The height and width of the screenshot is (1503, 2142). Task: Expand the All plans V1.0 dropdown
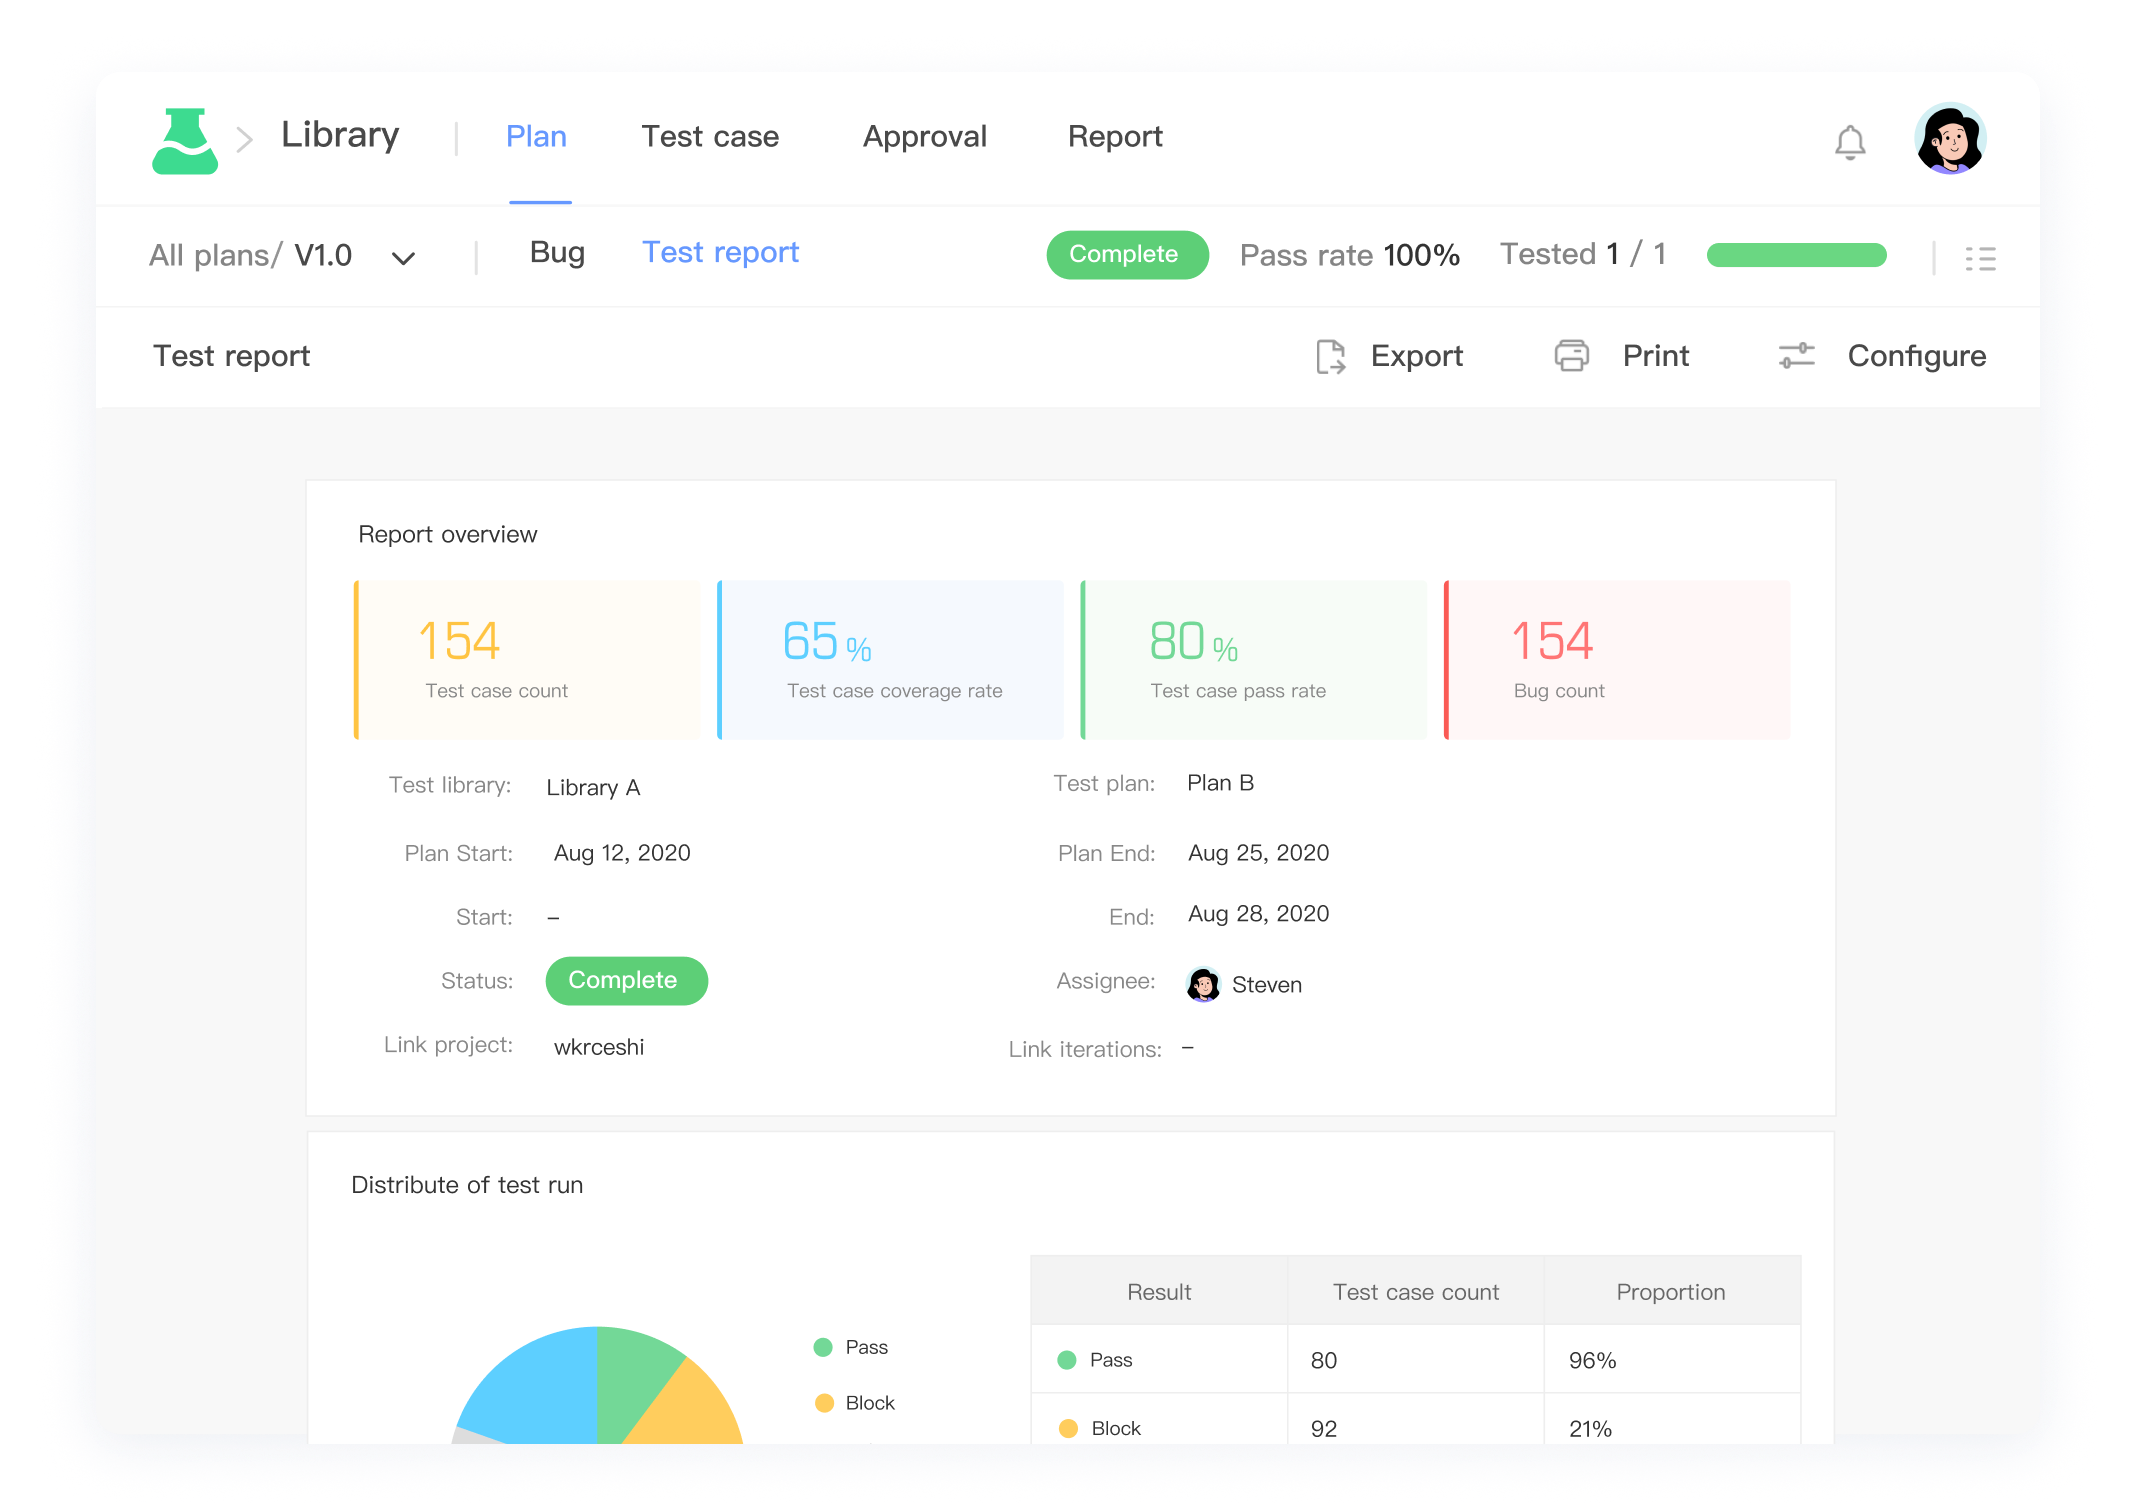click(x=404, y=257)
